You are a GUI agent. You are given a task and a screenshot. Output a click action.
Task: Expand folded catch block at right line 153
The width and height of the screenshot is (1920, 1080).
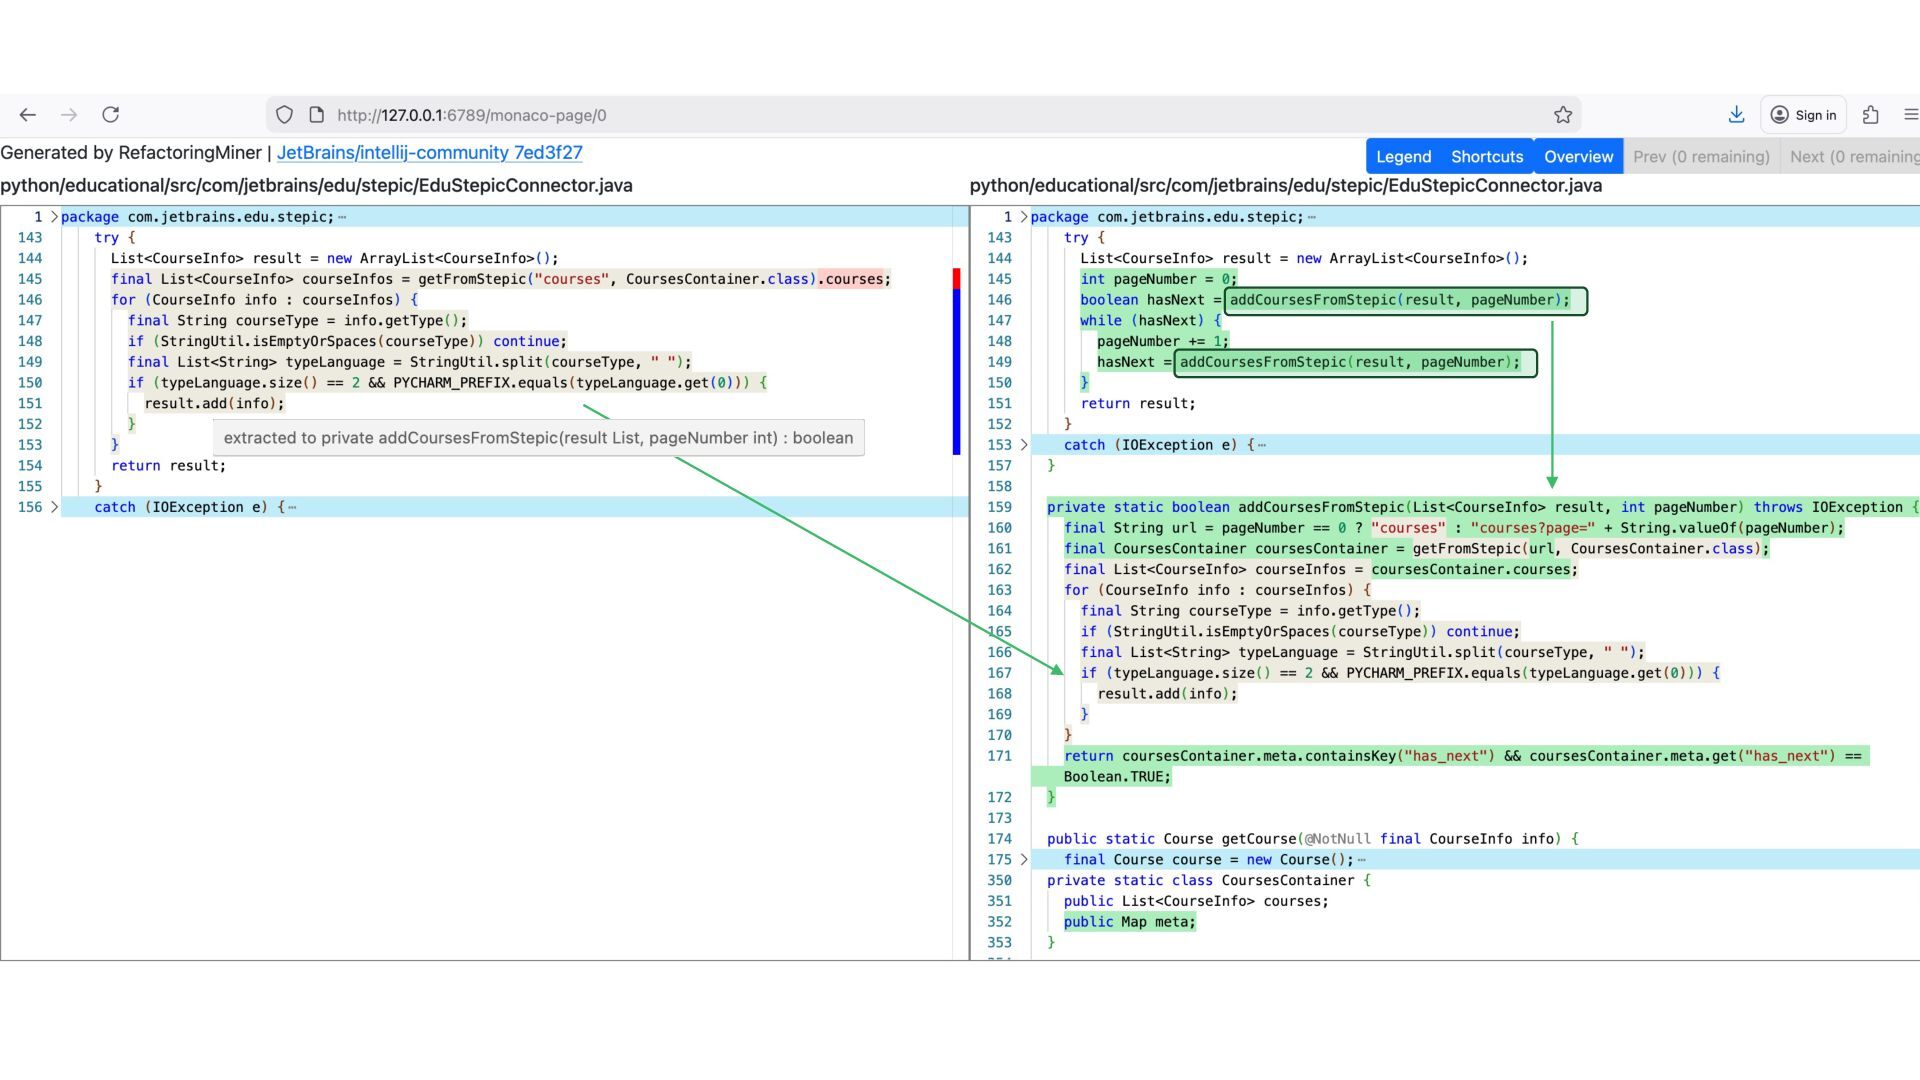1023,445
